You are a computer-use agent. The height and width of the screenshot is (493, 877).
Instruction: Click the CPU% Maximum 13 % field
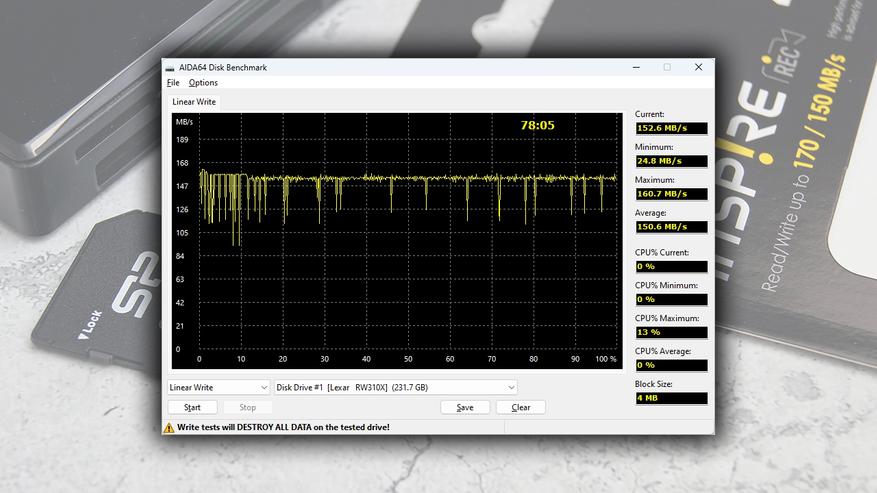pos(671,332)
